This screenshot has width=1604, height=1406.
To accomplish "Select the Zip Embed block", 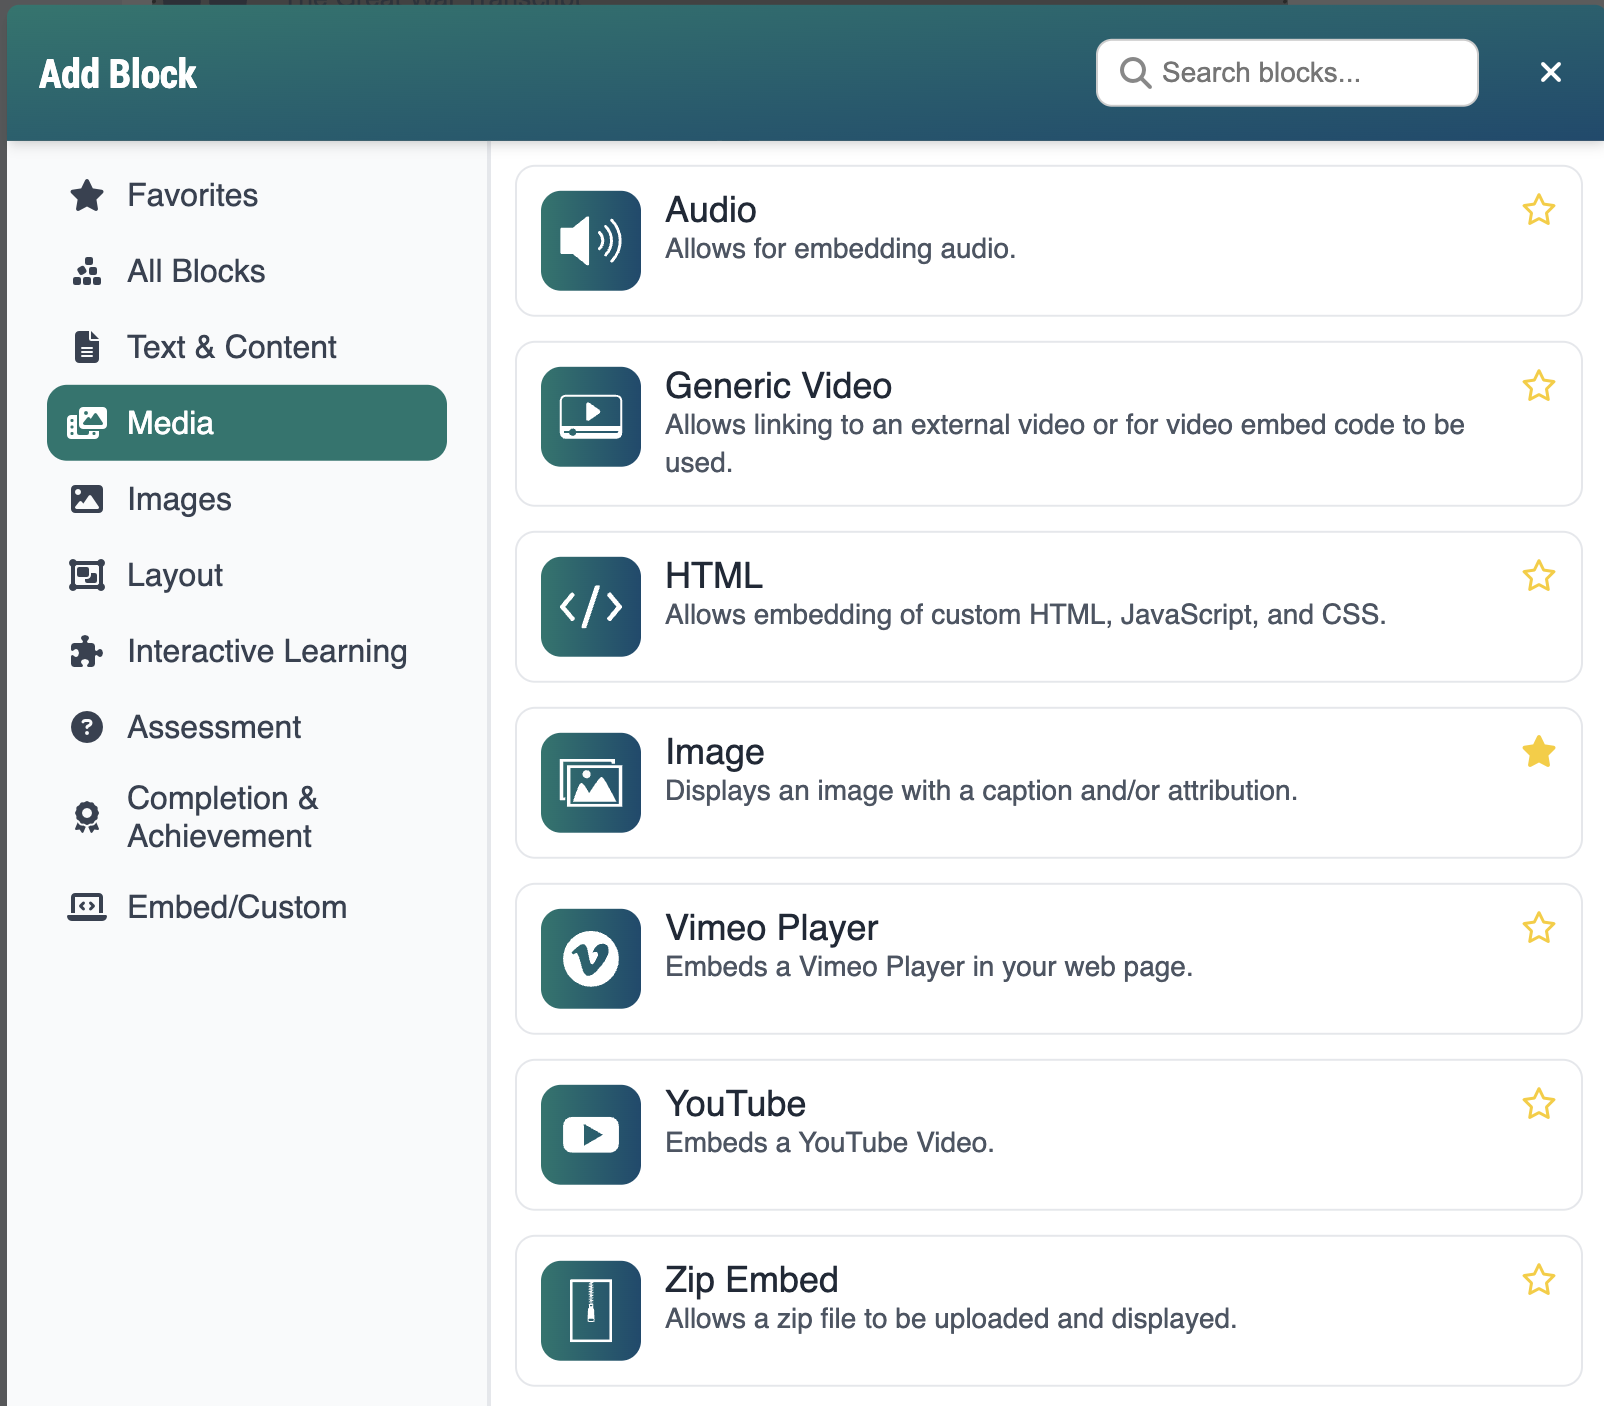I will (x=1049, y=1311).
